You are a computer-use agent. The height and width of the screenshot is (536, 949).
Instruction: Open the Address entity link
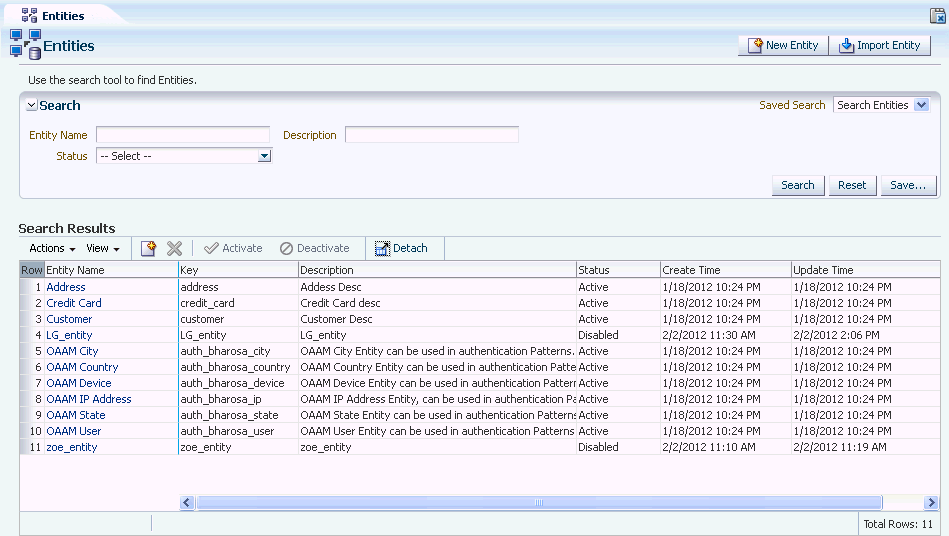[x=66, y=287]
